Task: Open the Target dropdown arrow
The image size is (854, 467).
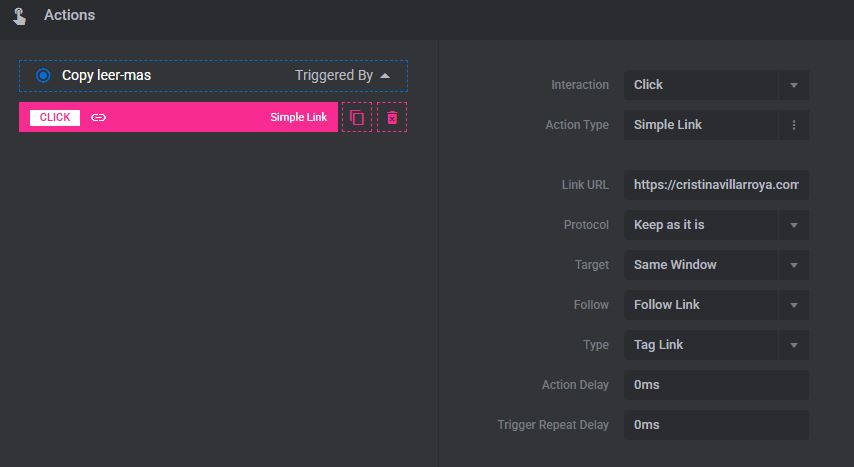Action: [x=794, y=265]
